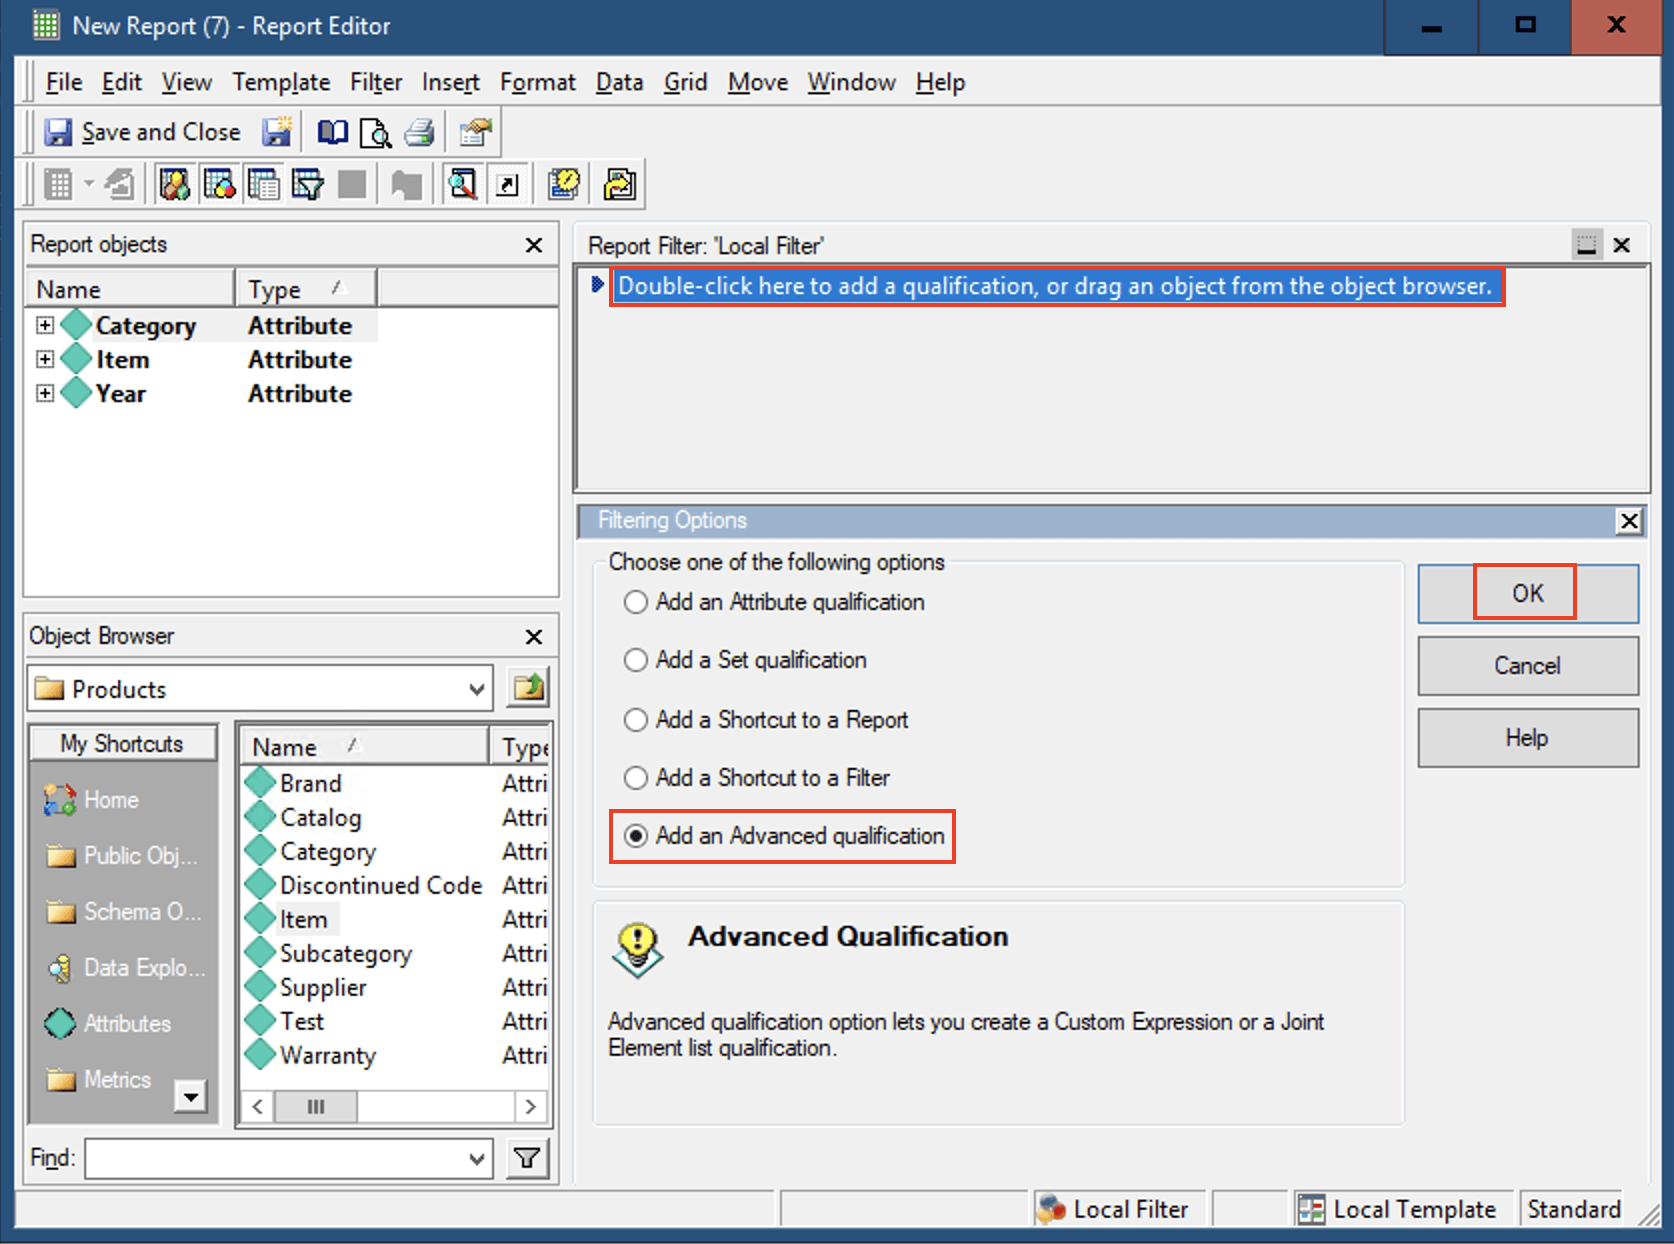This screenshot has width=1674, height=1244.
Task: Toggle the report filter funnel icon
Action: pyautogui.click(x=307, y=184)
